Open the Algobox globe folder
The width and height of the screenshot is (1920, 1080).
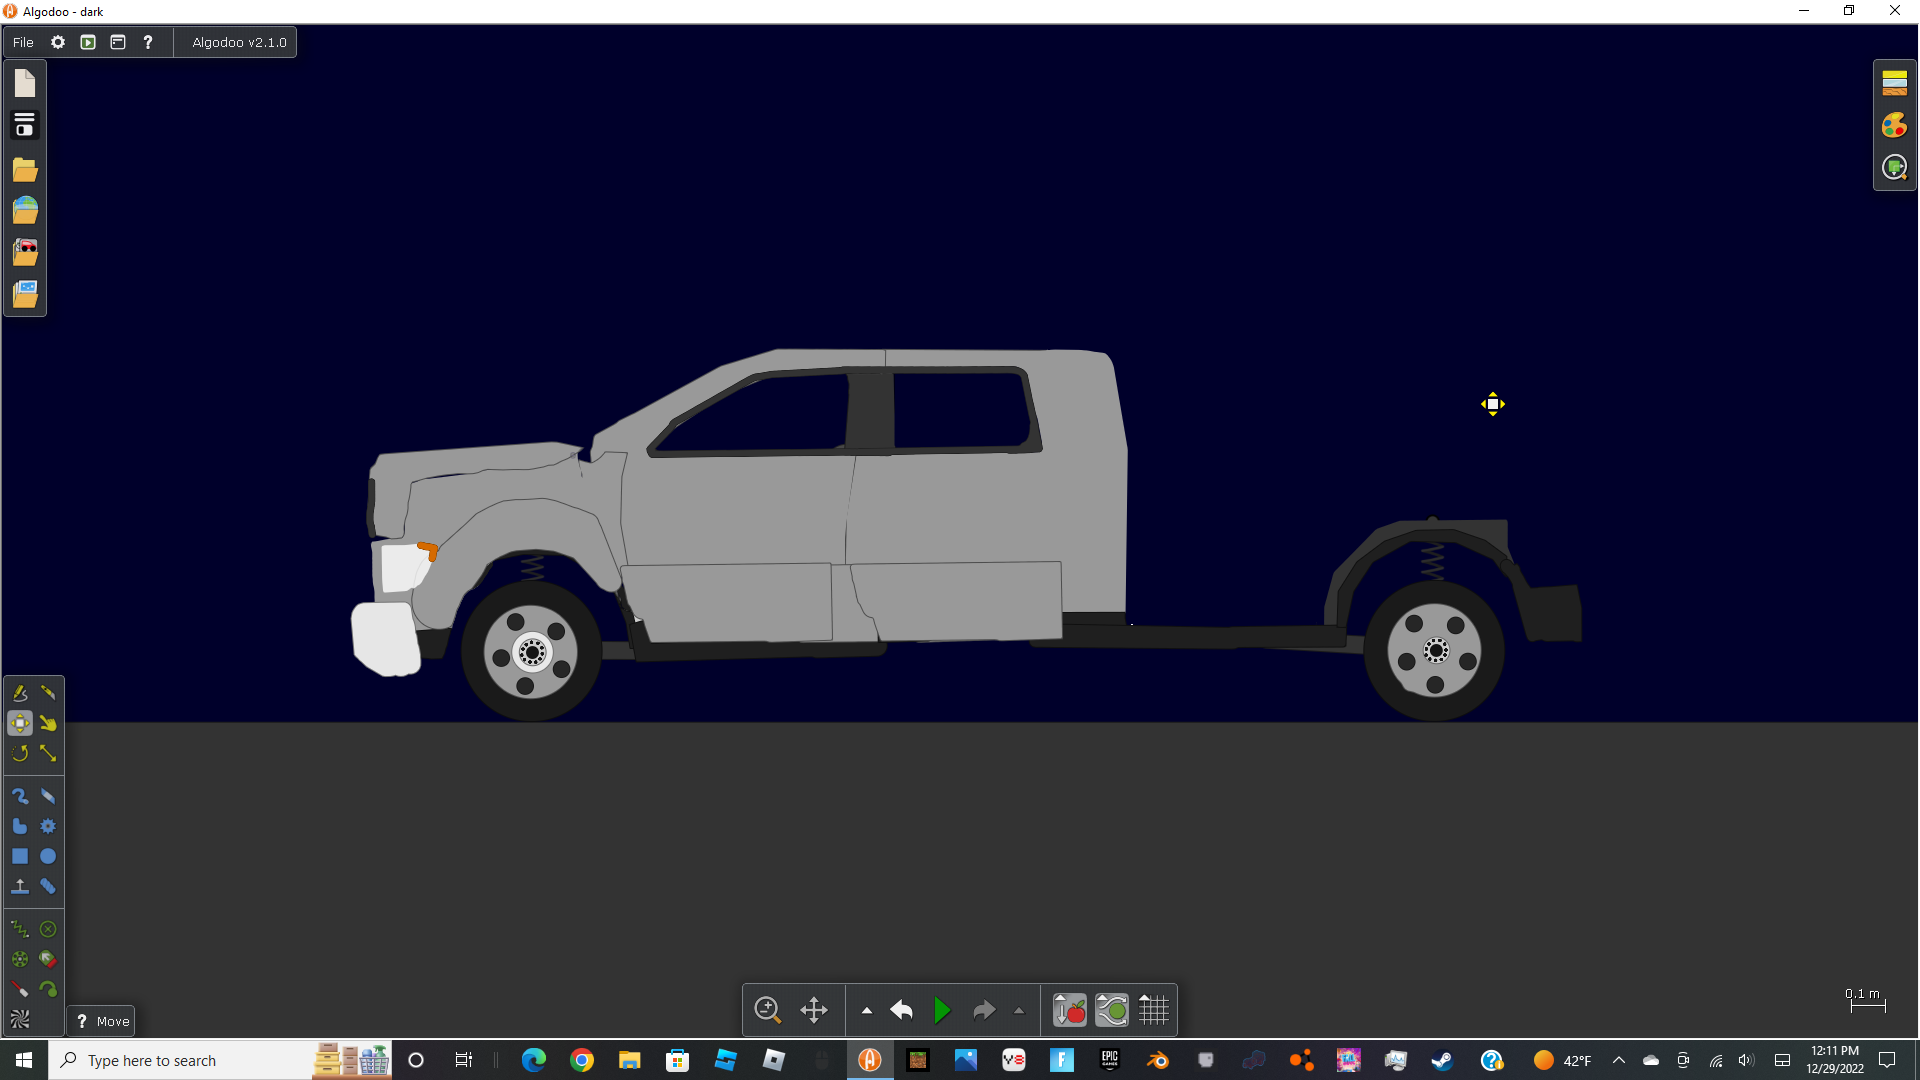coord(25,210)
